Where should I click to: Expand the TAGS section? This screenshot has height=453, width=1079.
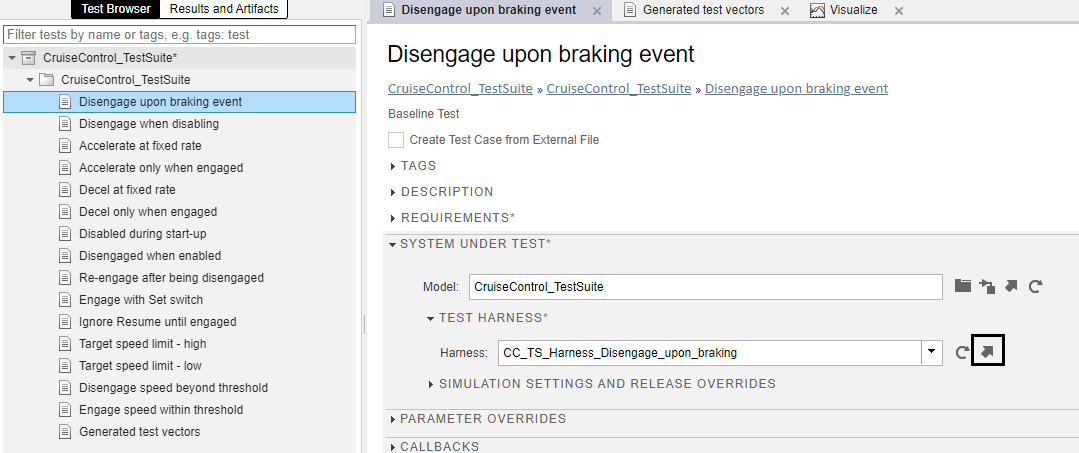393,166
